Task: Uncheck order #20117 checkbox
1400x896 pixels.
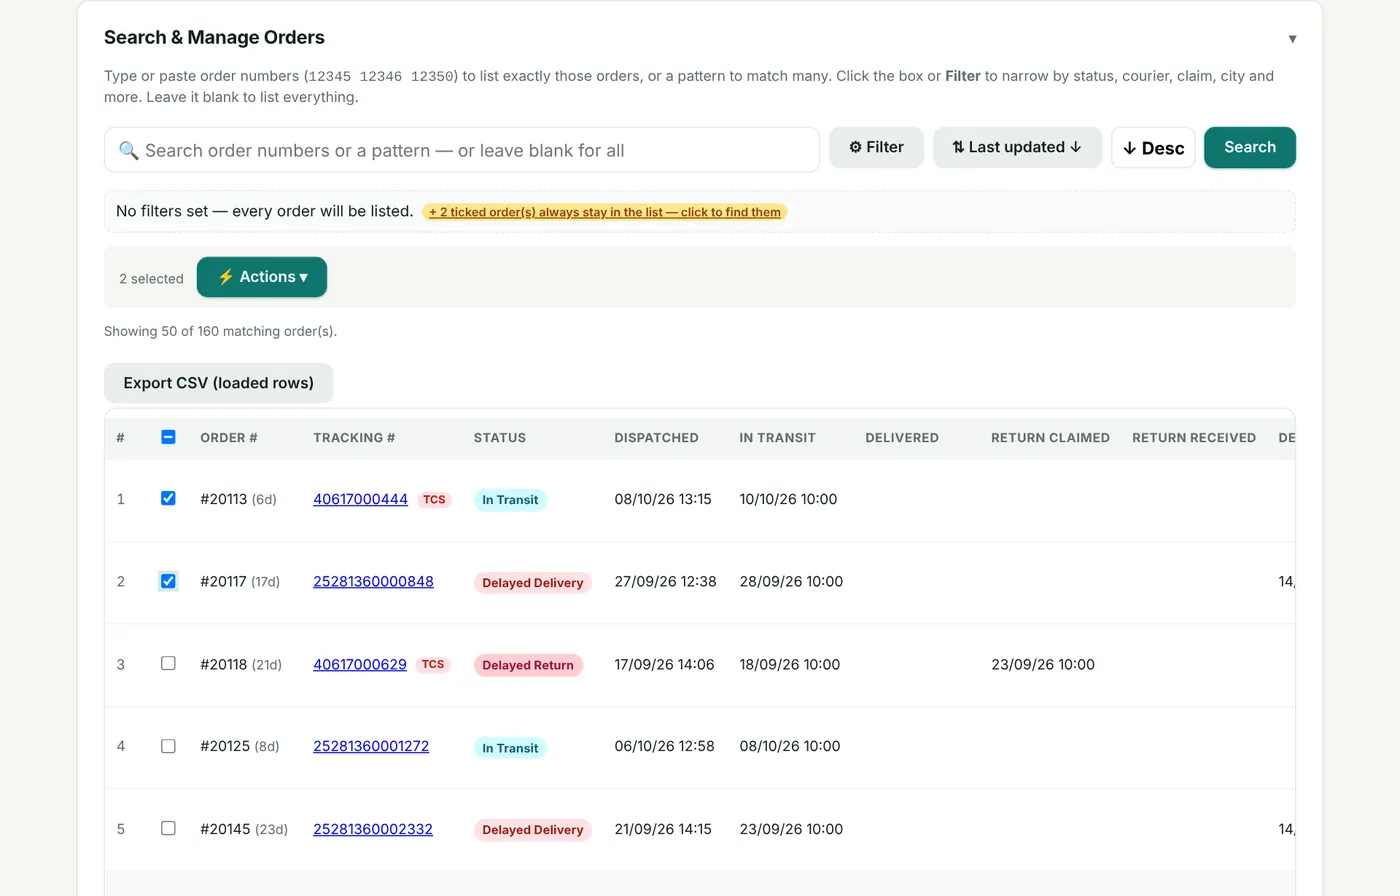Action: [168, 581]
